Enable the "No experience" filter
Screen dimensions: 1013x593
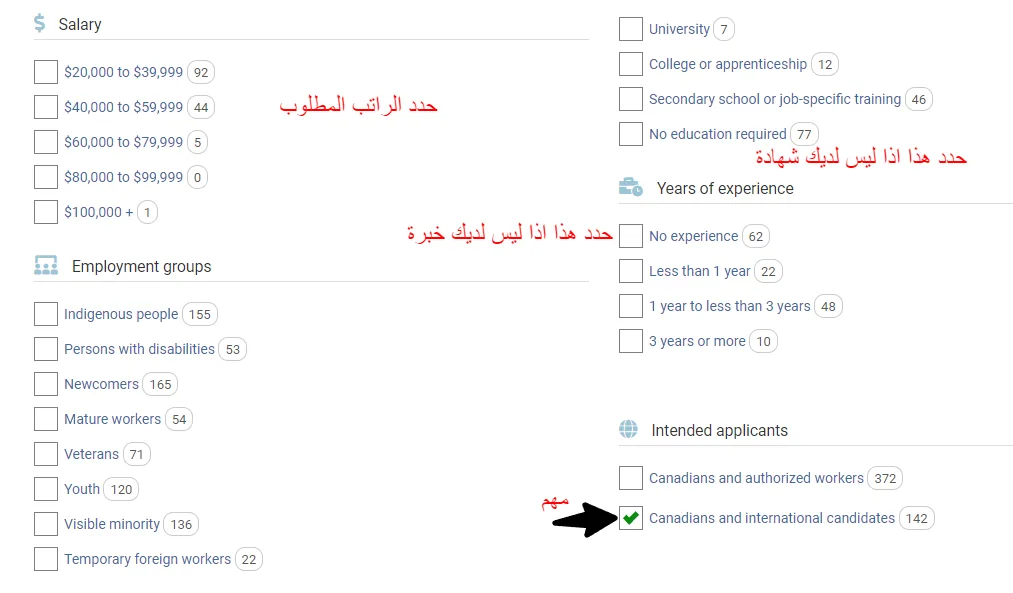[x=630, y=235]
